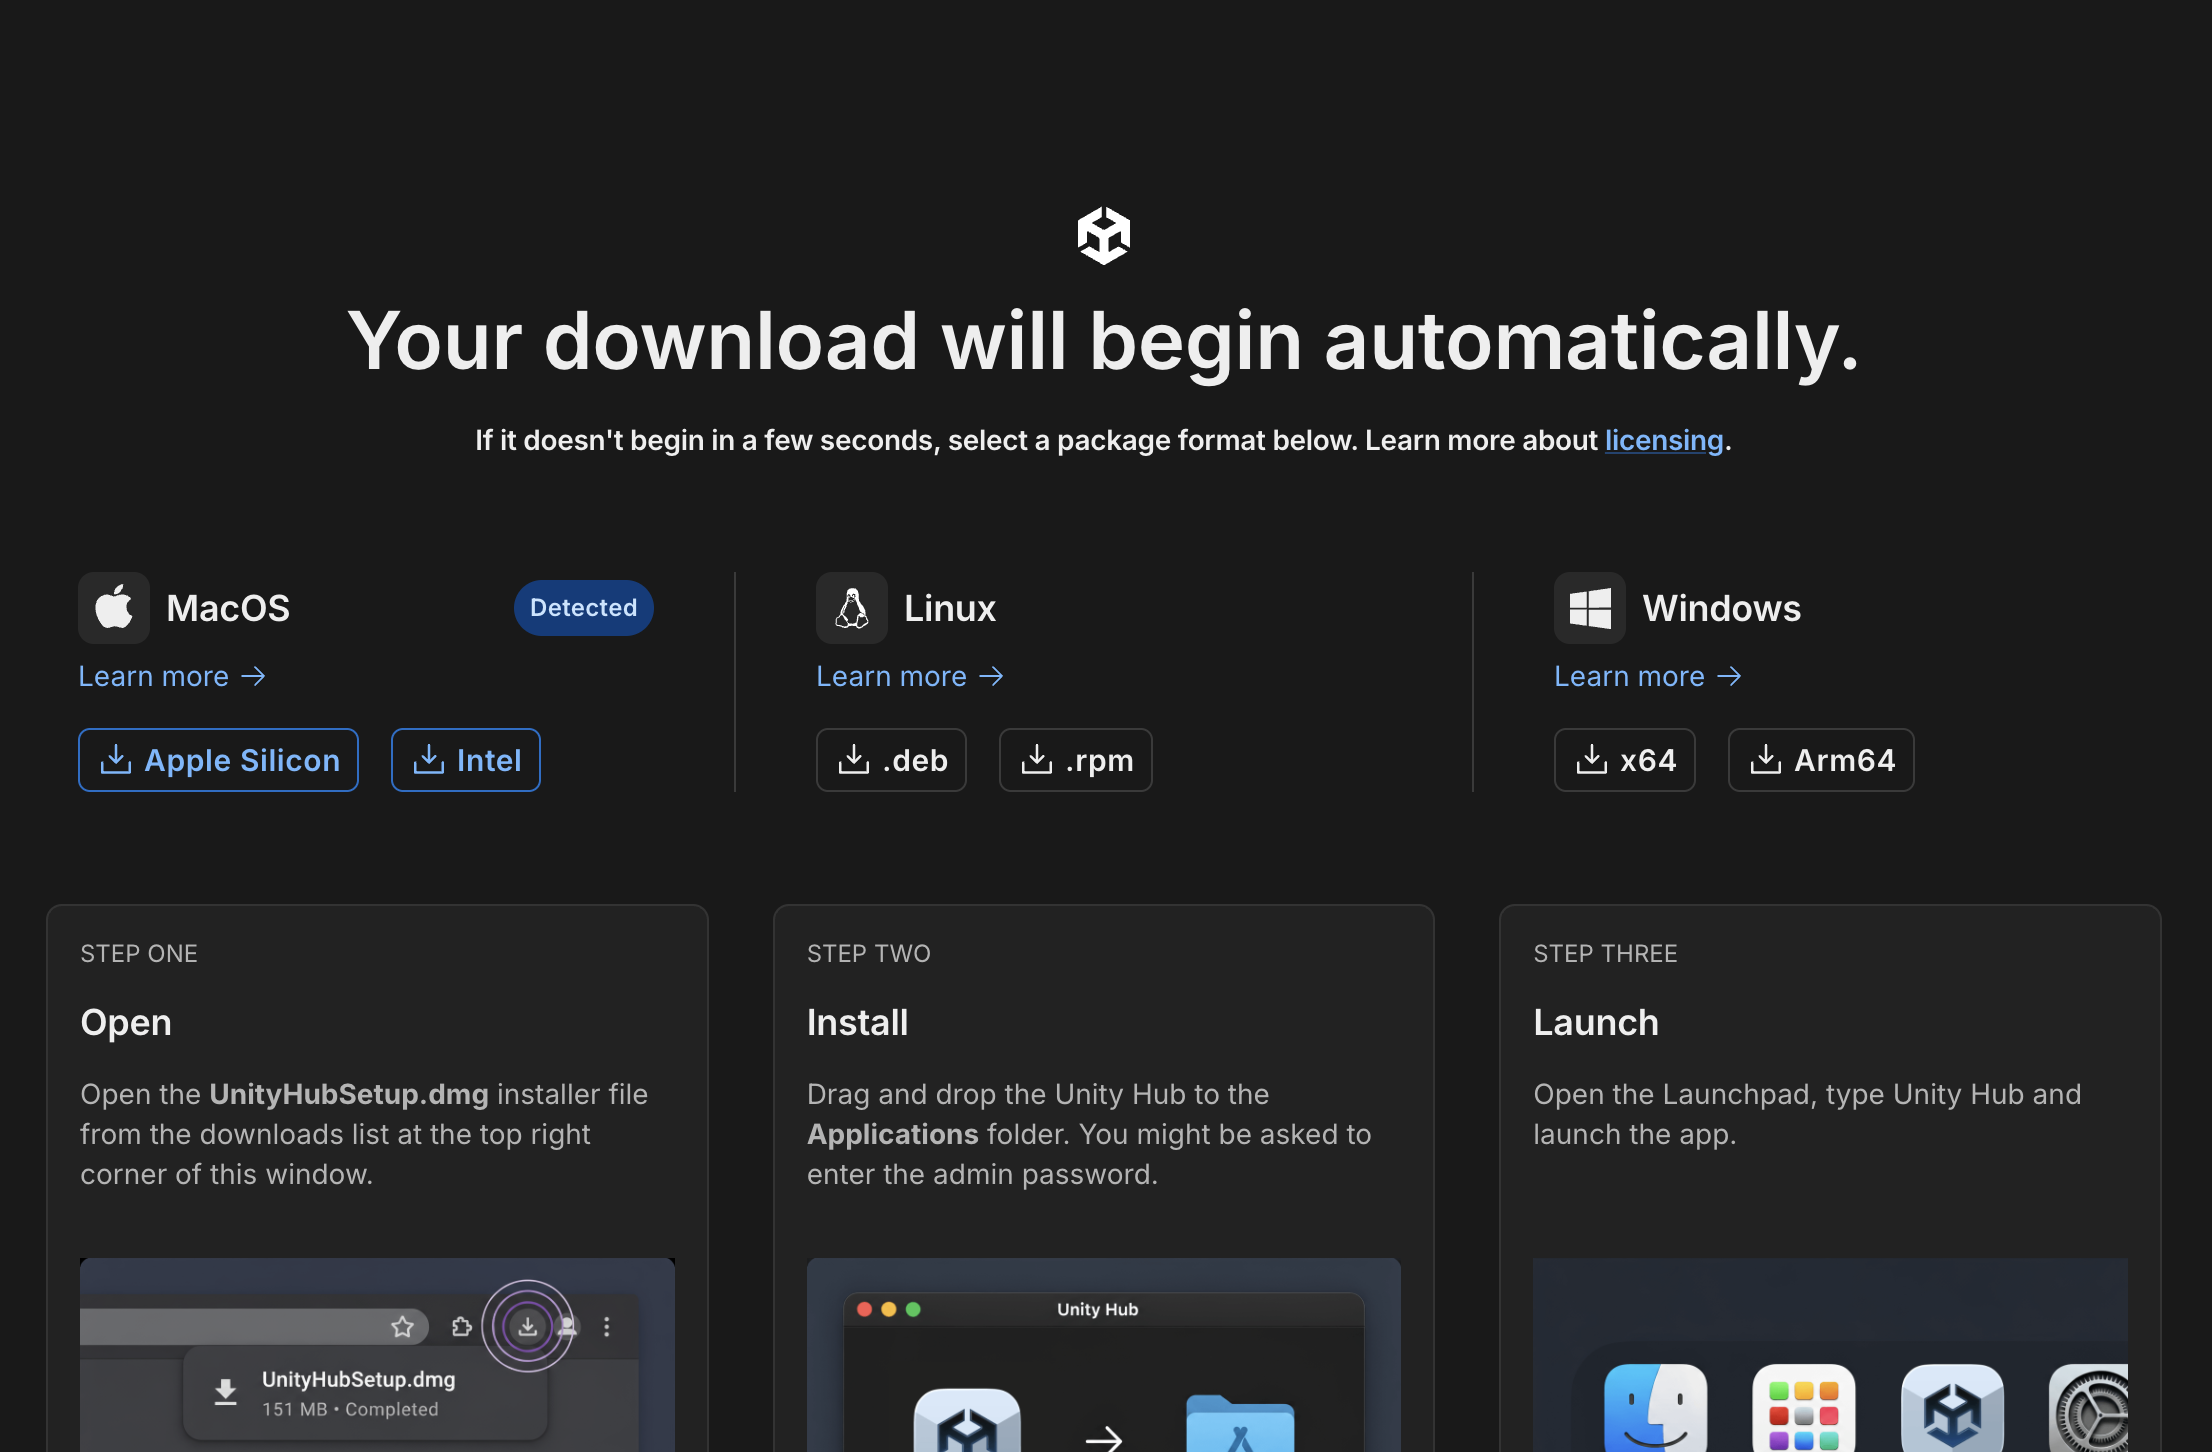This screenshot has width=2212, height=1452.
Task: Click the Install step heading
Action: [x=858, y=1023]
